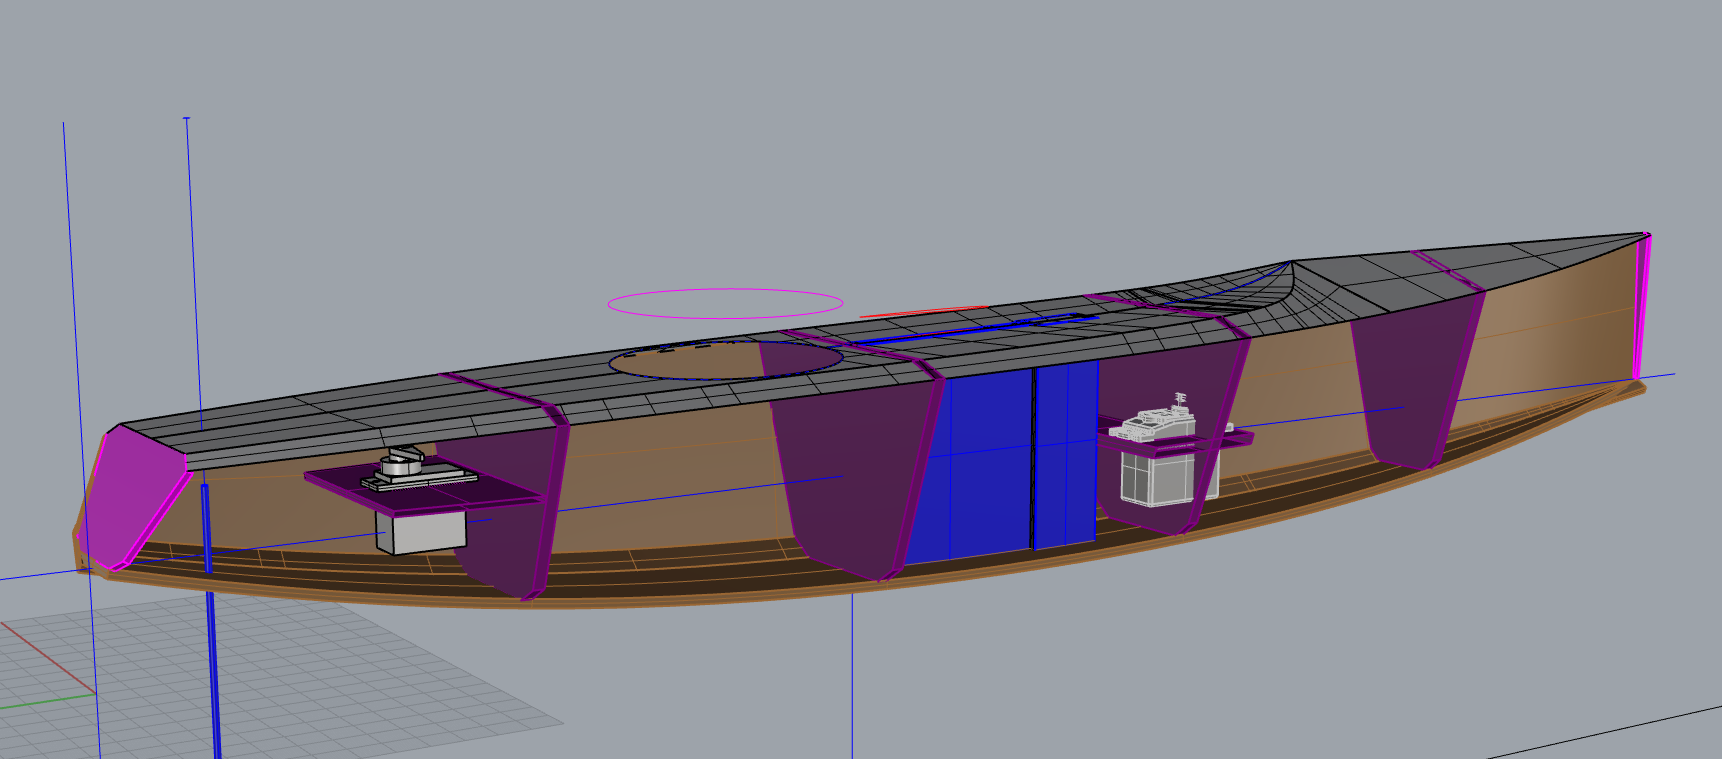The image size is (1722, 759).
Task: Pick the purple bulkhead beside the blue panel
Action: click(850, 470)
